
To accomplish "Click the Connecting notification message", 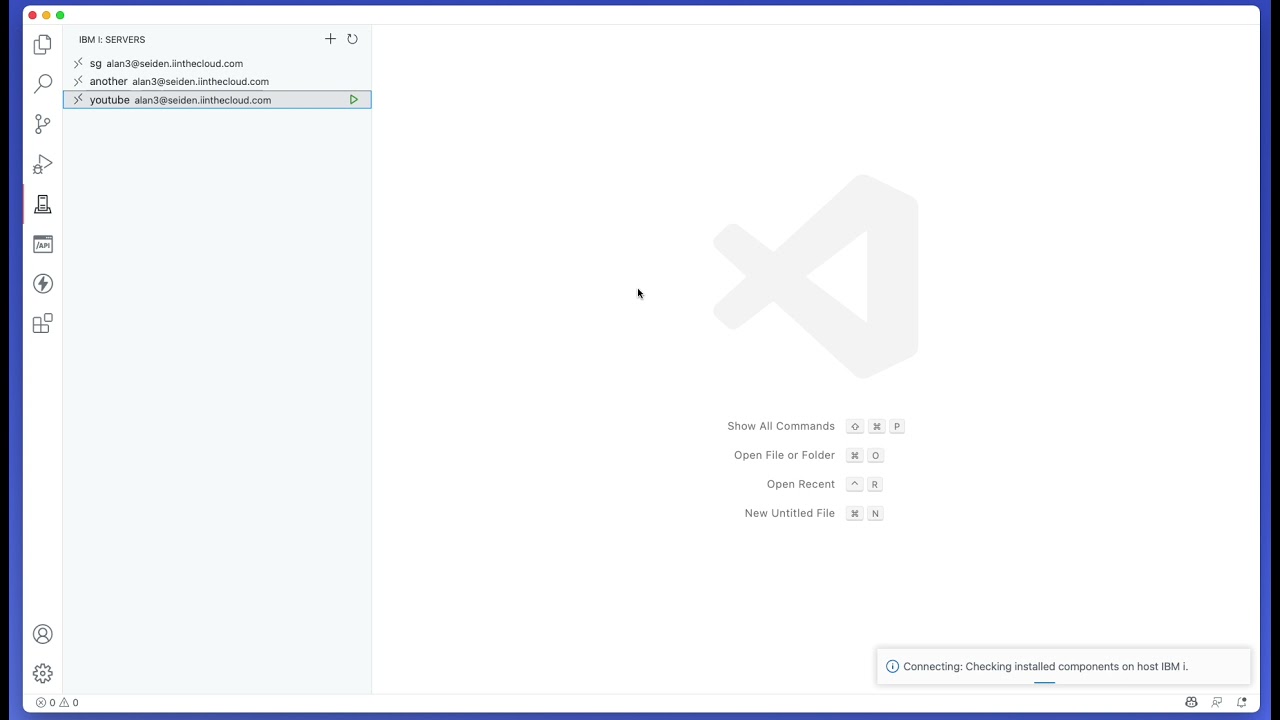I will click(1045, 666).
